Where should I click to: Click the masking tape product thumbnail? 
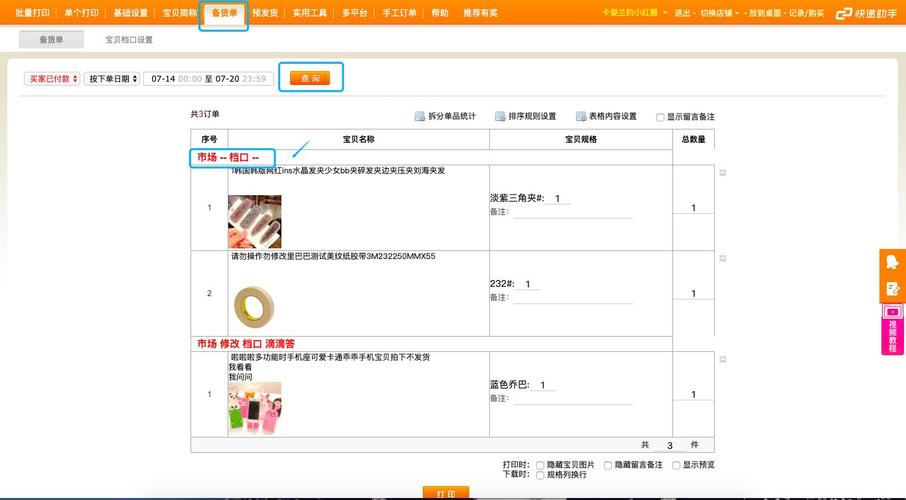(255, 307)
